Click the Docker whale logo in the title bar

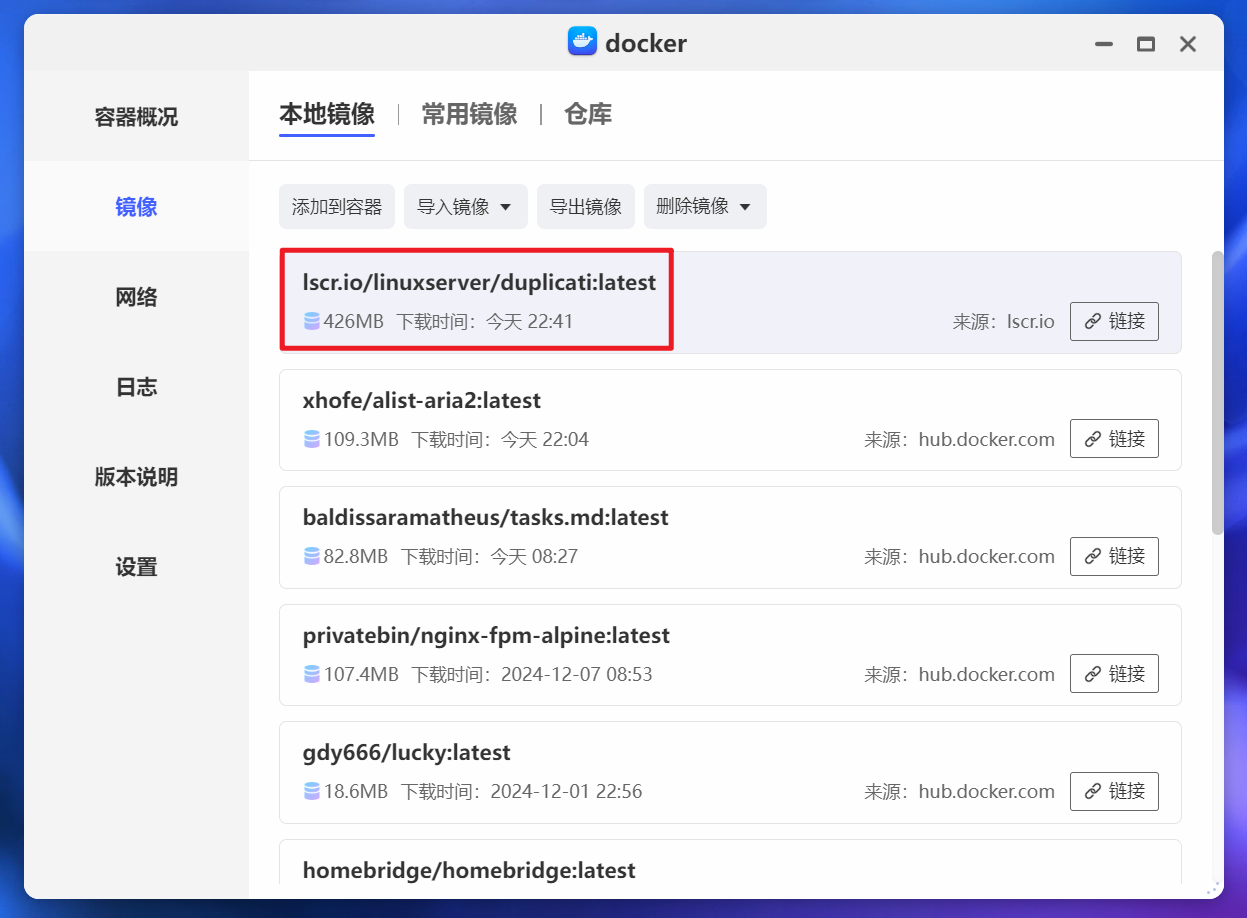click(581, 42)
